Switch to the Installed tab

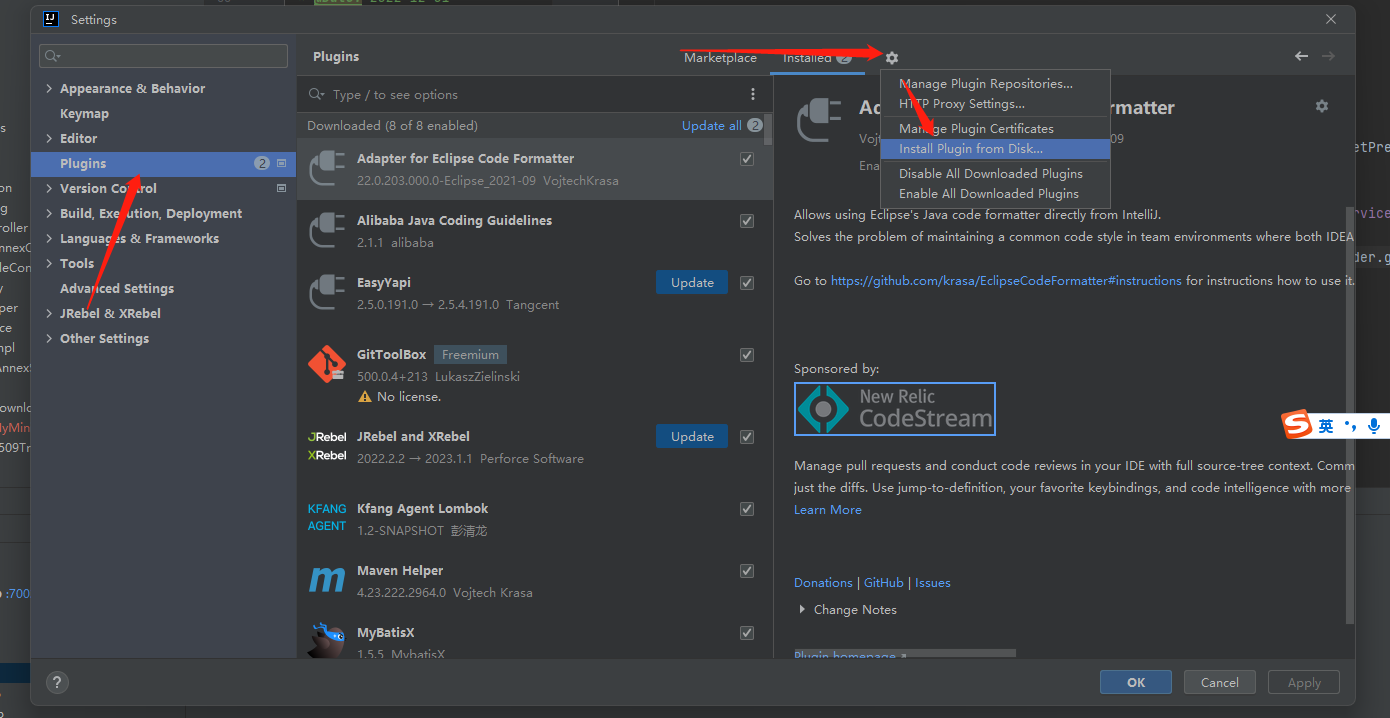pyautogui.click(x=817, y=57)
